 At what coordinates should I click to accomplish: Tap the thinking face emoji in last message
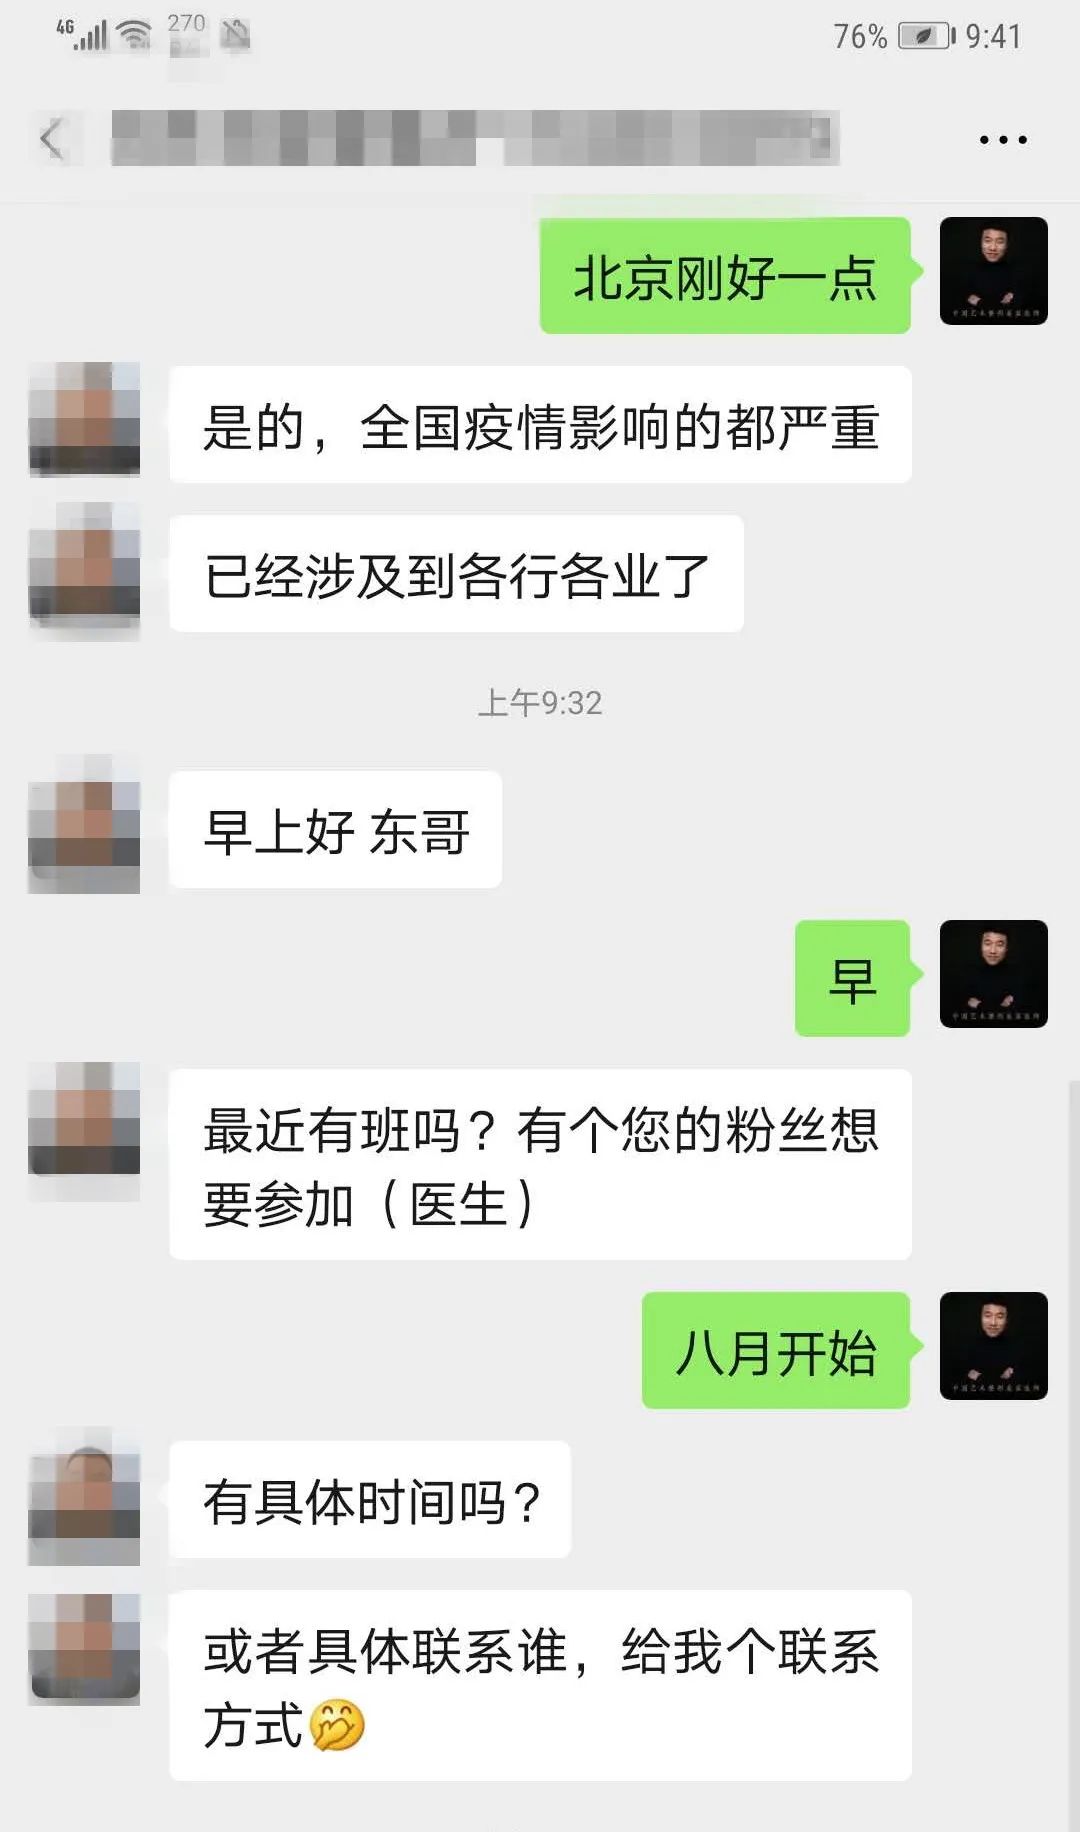click(x=337, y=1724)
